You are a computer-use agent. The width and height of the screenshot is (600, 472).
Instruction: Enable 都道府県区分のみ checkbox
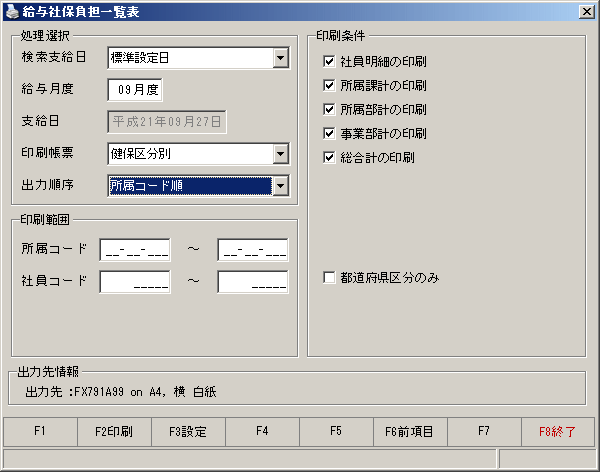coord(329,278)
